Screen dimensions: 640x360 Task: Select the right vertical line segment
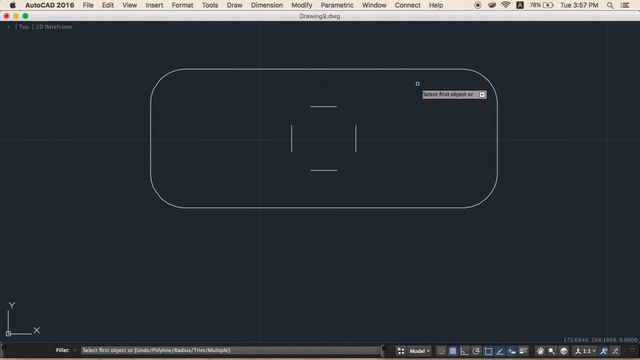click(x=356, y=138)
